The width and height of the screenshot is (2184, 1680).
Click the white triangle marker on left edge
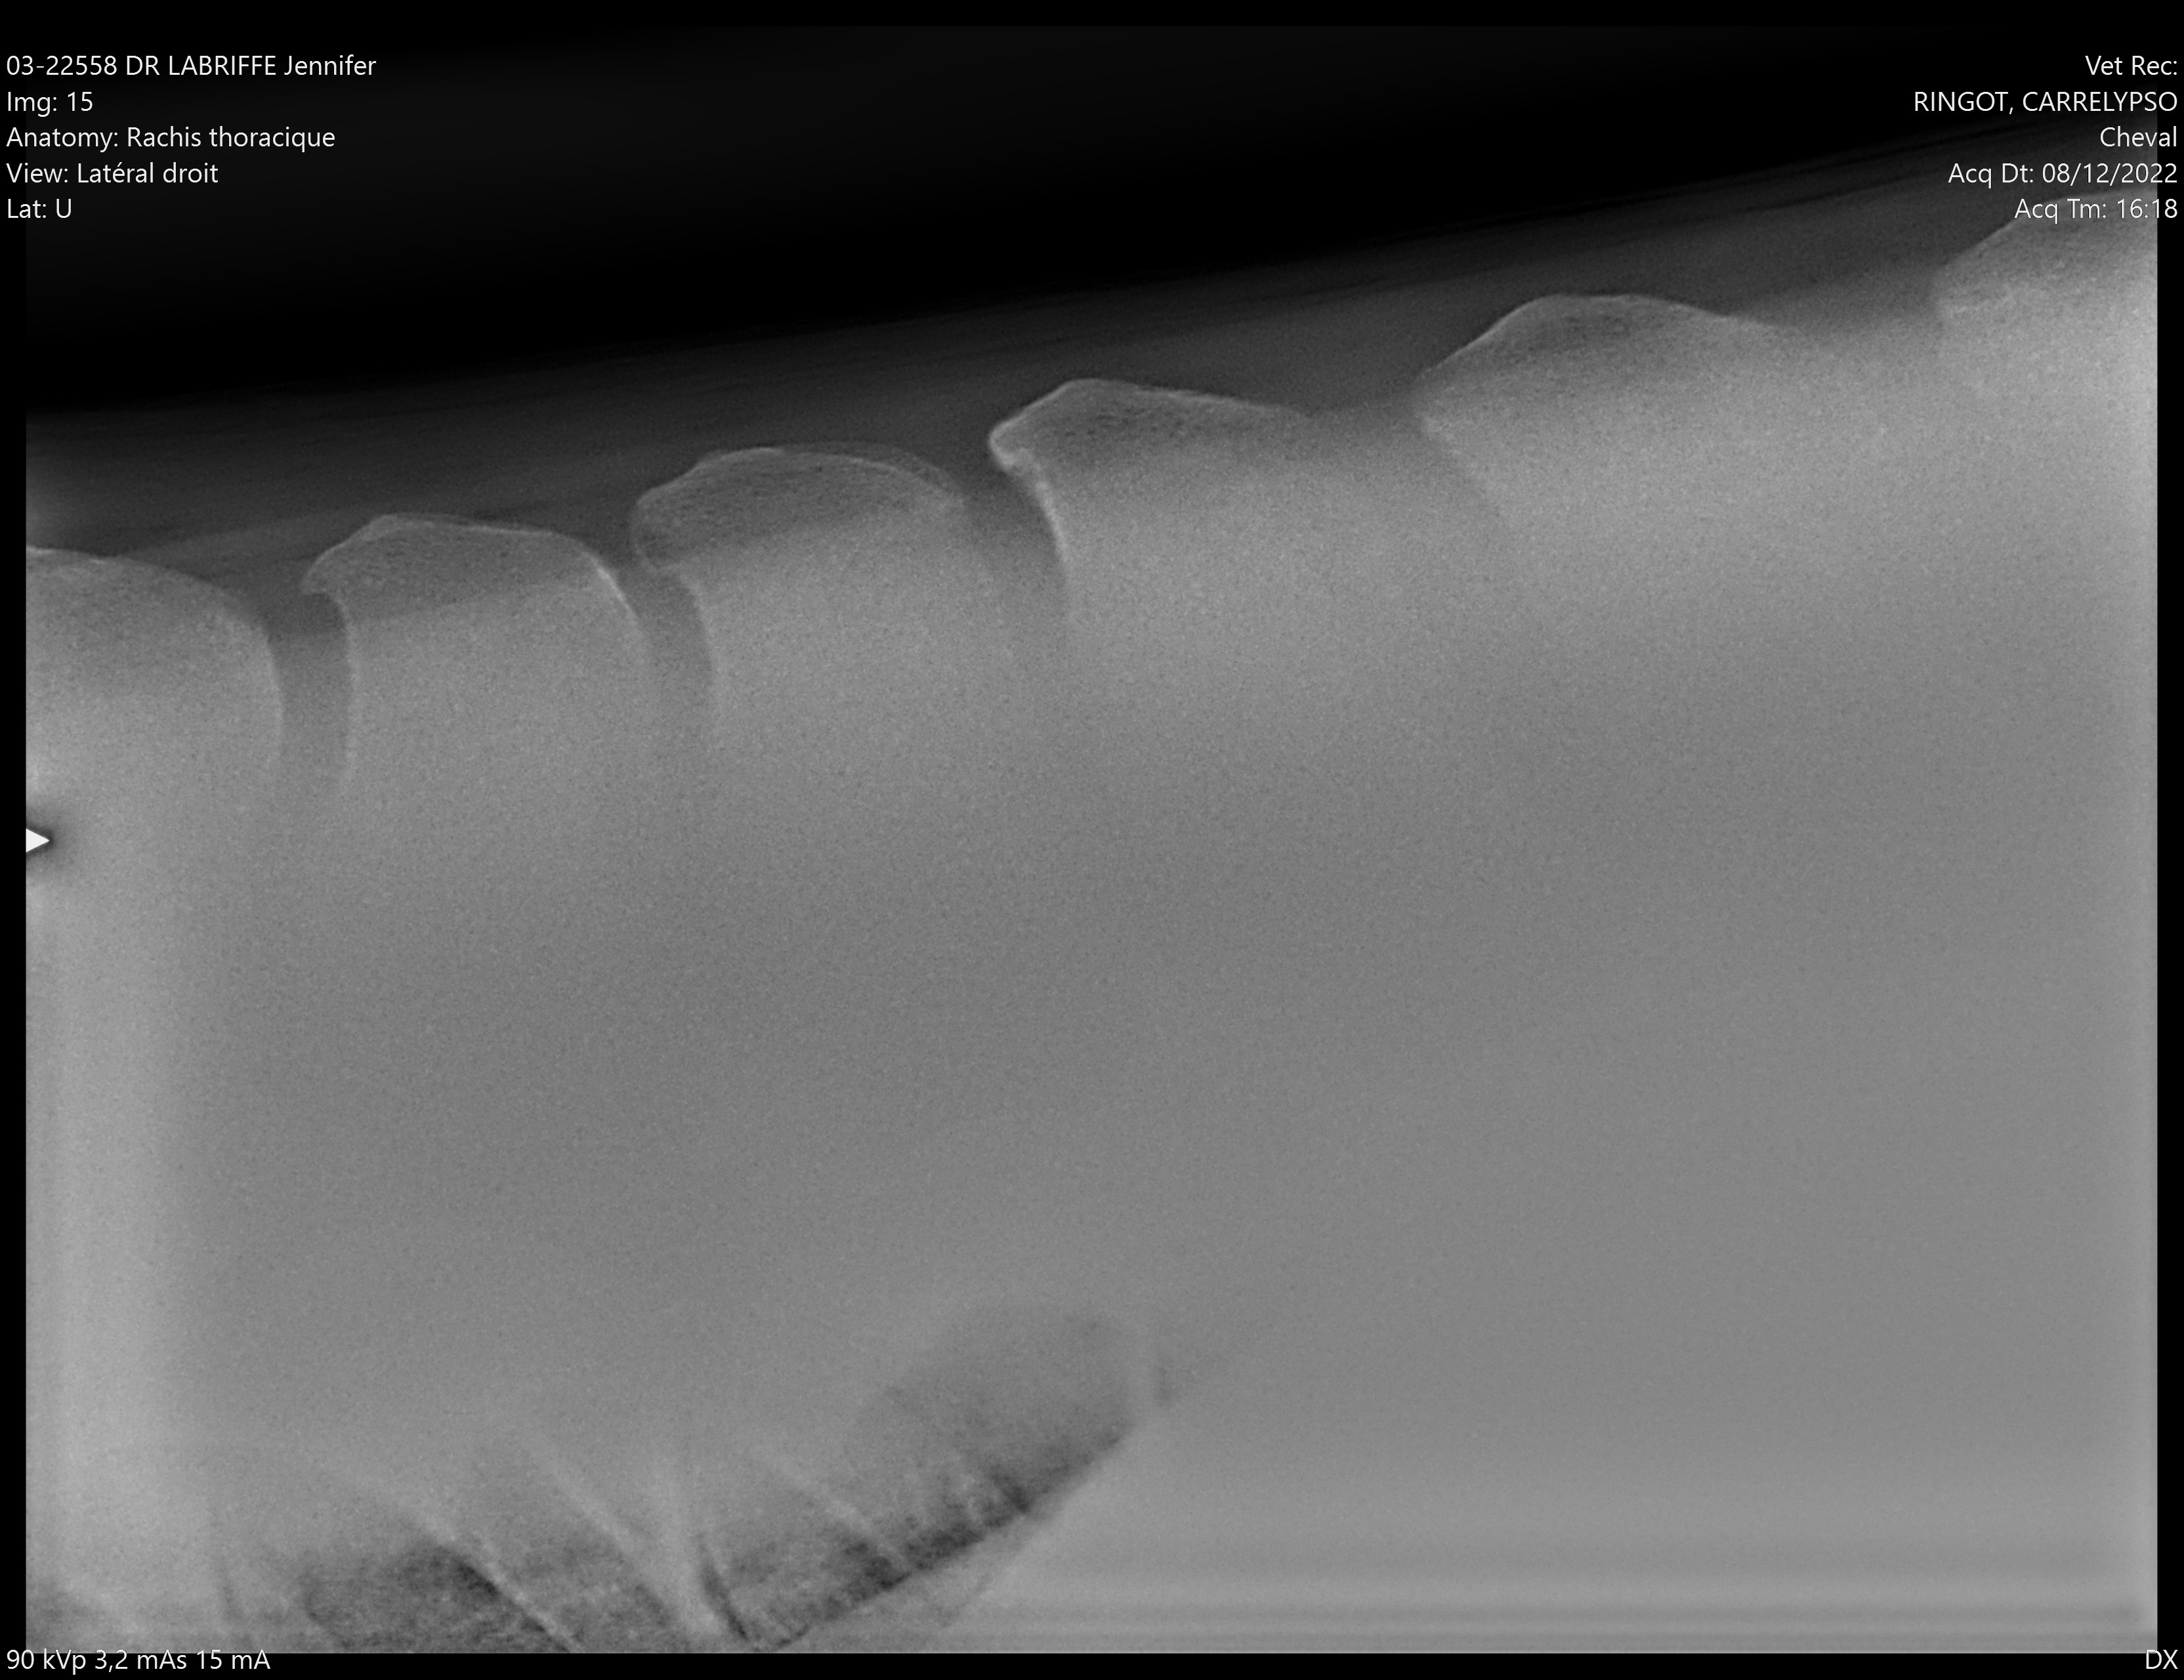(x=37, y=840)
